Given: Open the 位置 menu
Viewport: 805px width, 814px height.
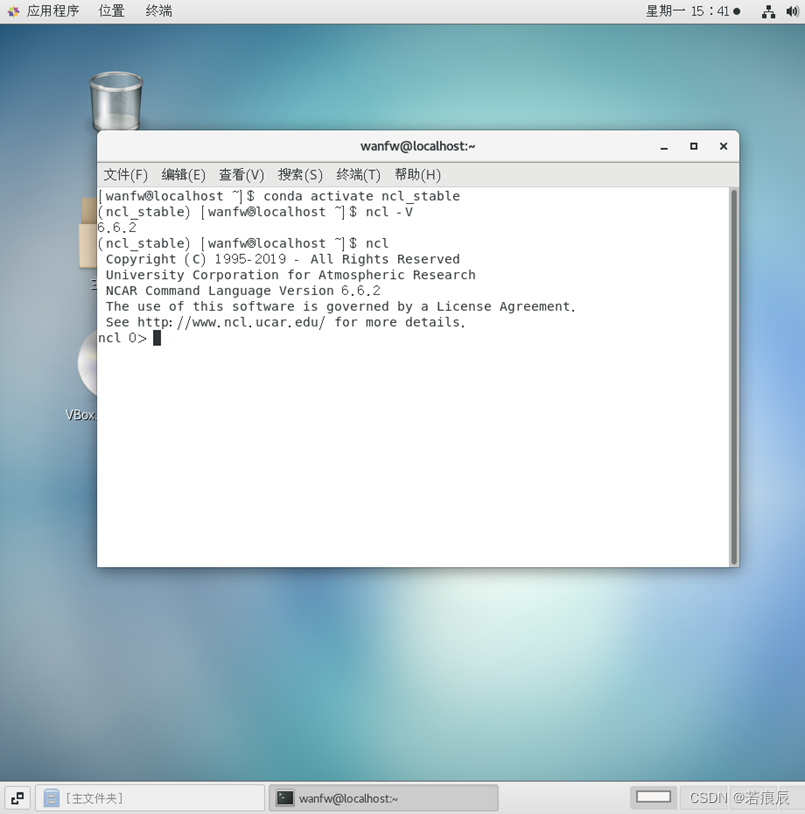Looking at the screenshot, I should [x=111, y=12].
